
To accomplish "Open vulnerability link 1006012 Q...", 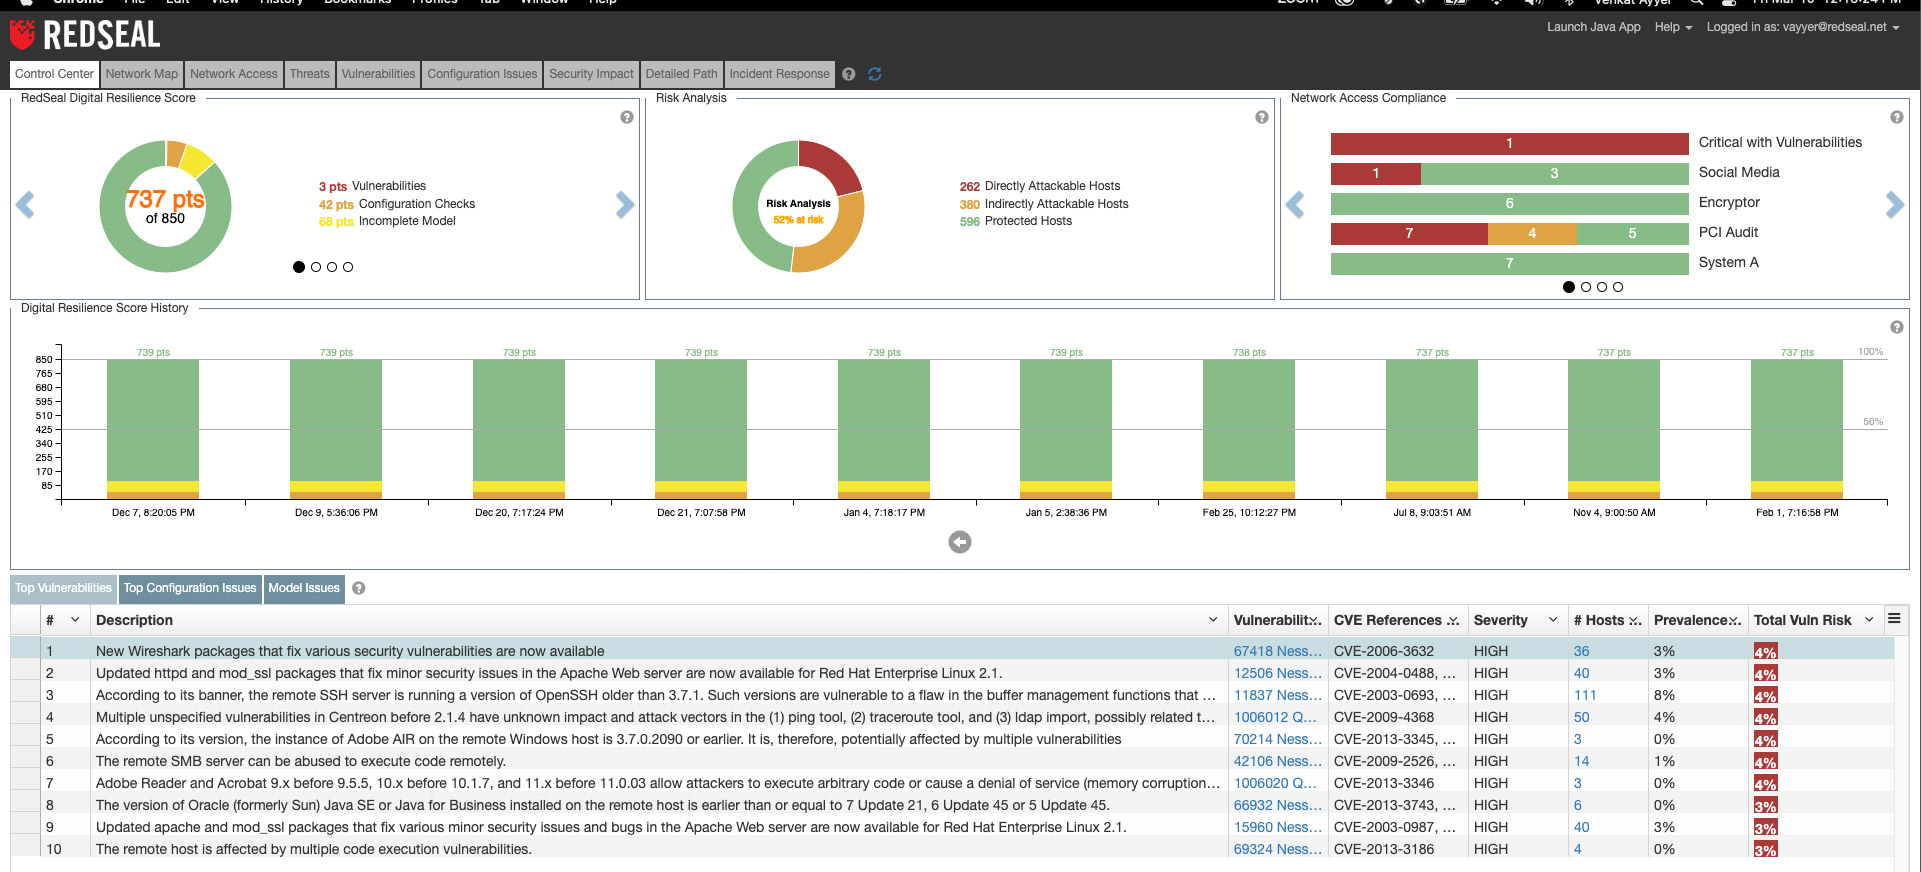I will [1275, 717].
